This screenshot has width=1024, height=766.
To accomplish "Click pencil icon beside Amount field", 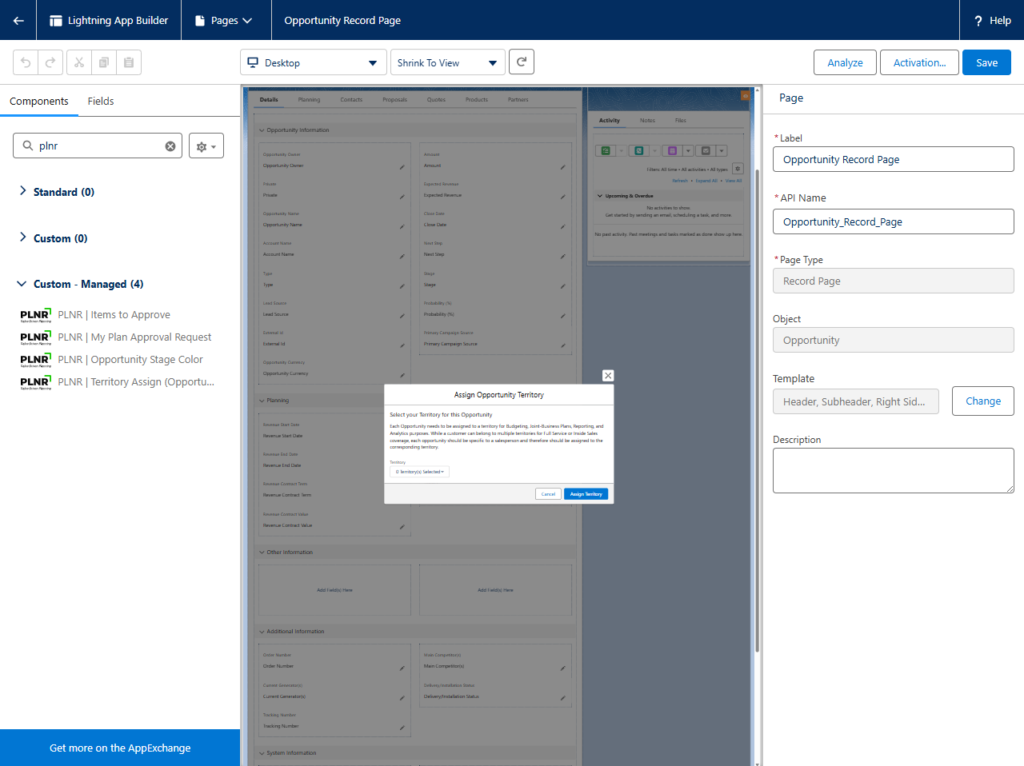I will [562, 167].
